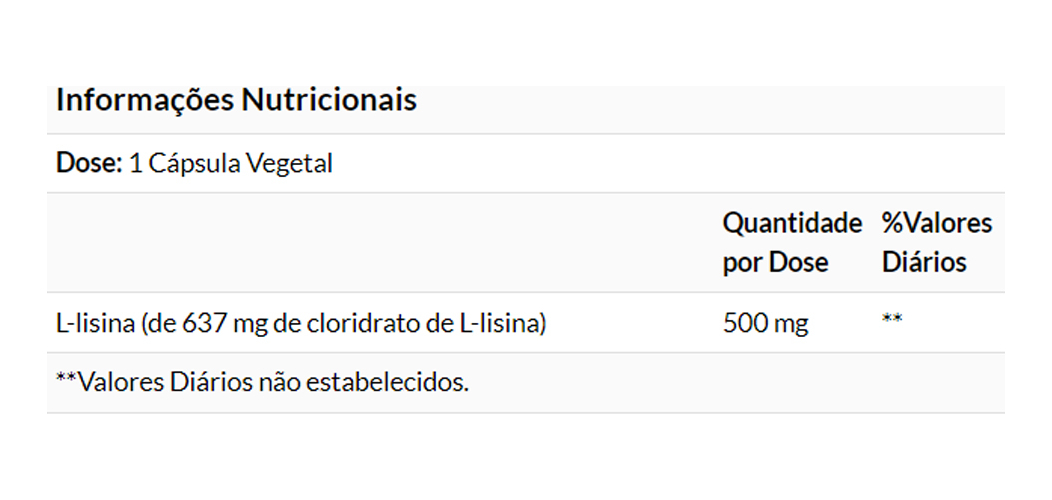
Task: Click the 500 mg amount value
Action: pos(765,323)
